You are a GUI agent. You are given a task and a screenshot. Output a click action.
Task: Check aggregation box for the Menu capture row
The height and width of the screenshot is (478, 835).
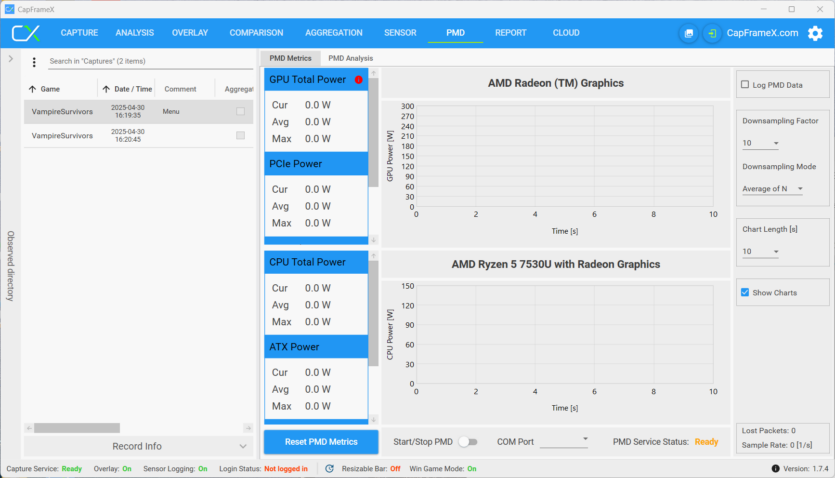point(241,111)
